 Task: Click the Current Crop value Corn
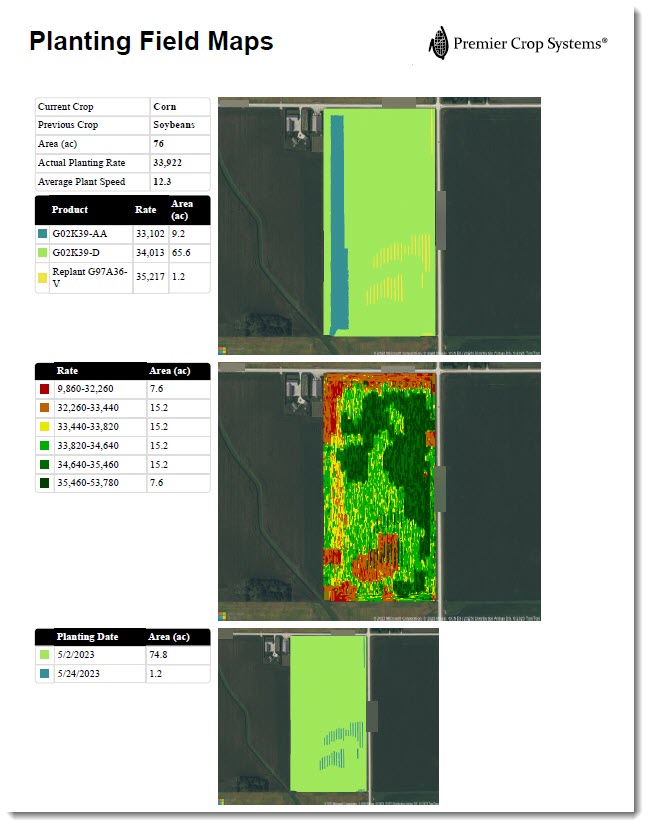point(164,106)
